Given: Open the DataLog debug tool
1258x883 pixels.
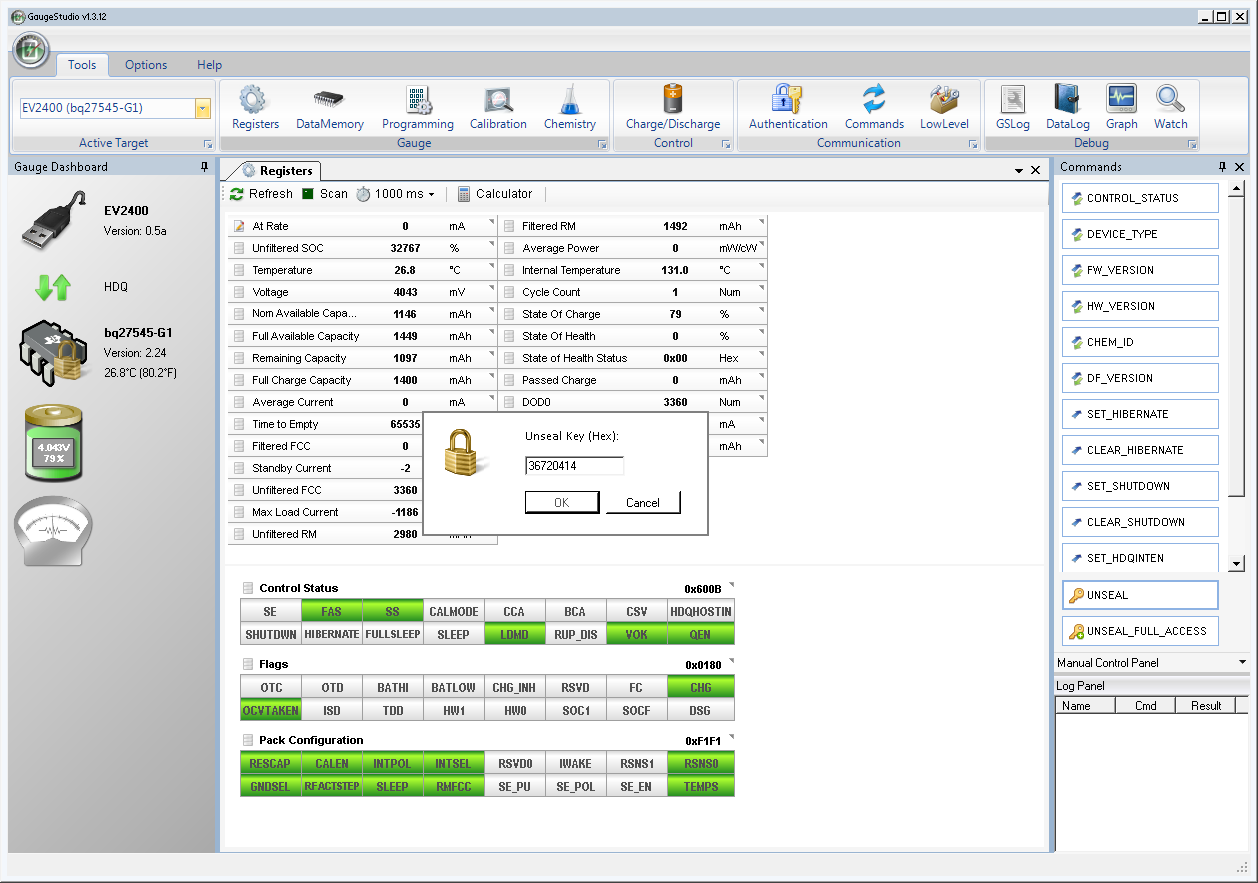Looking at the screenshot, I should click(1067, 108).
